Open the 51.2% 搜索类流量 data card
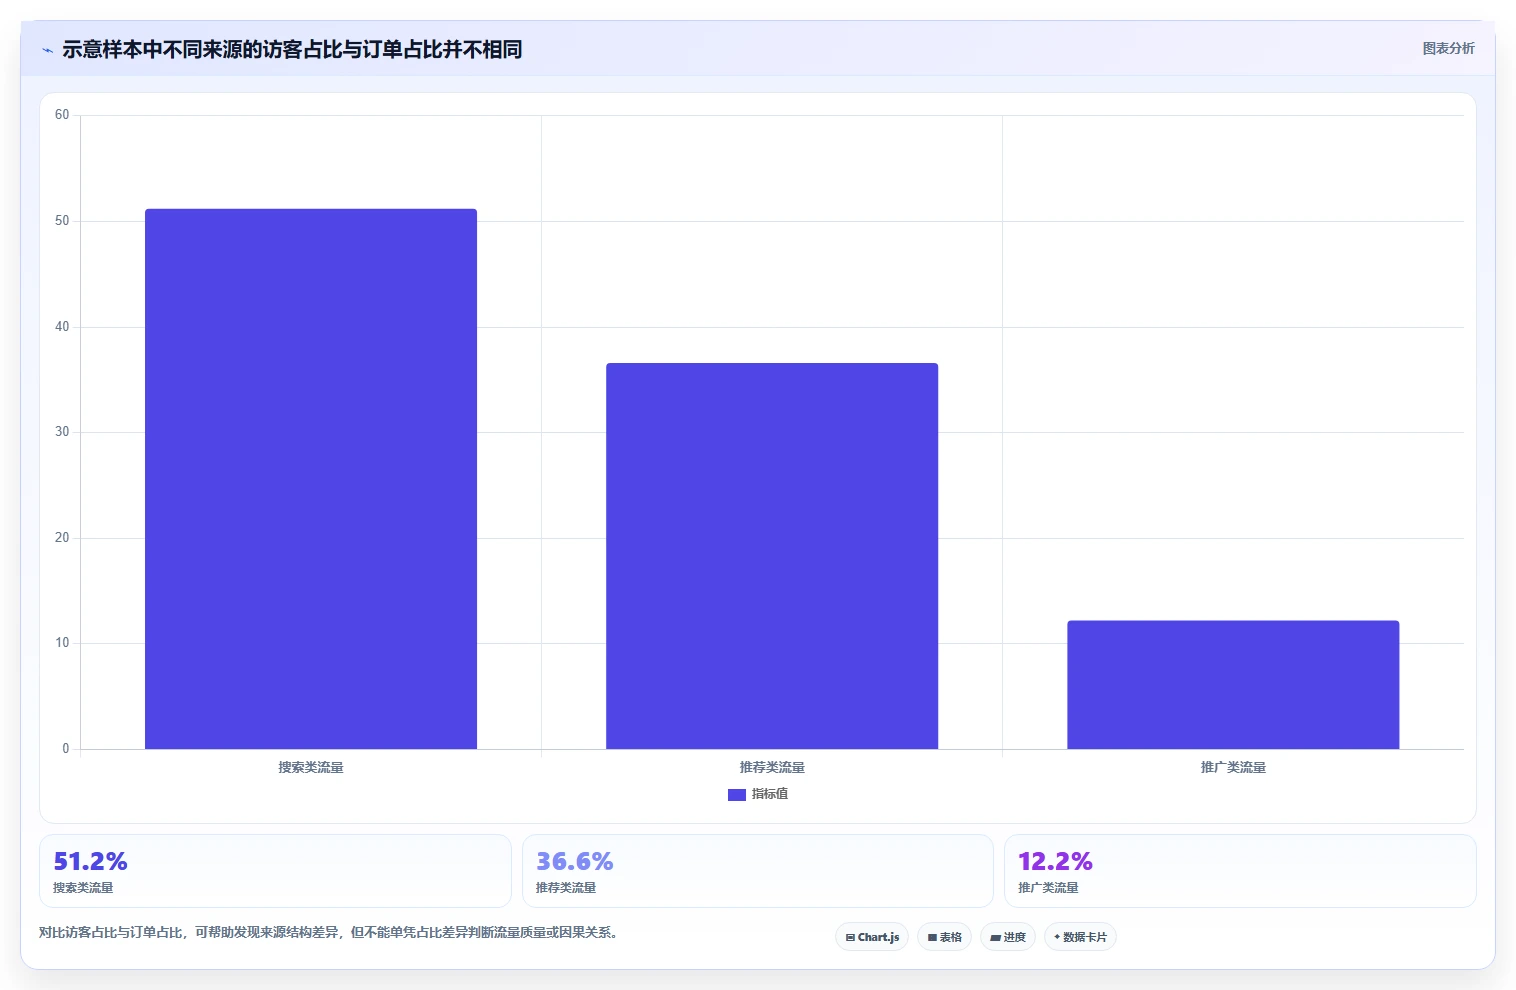Viewport: 1516px width, 990px height. tap(275, 871)
